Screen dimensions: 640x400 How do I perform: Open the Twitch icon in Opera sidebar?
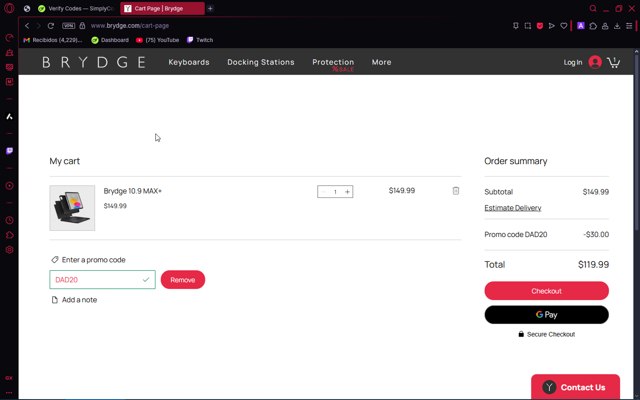9,151
